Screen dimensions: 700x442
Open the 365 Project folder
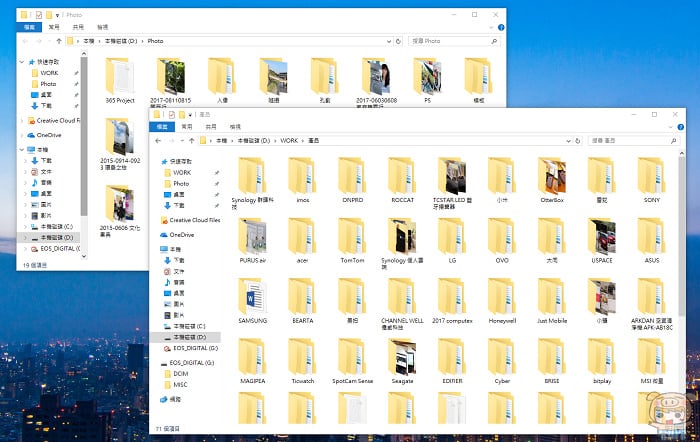point(120,81)
